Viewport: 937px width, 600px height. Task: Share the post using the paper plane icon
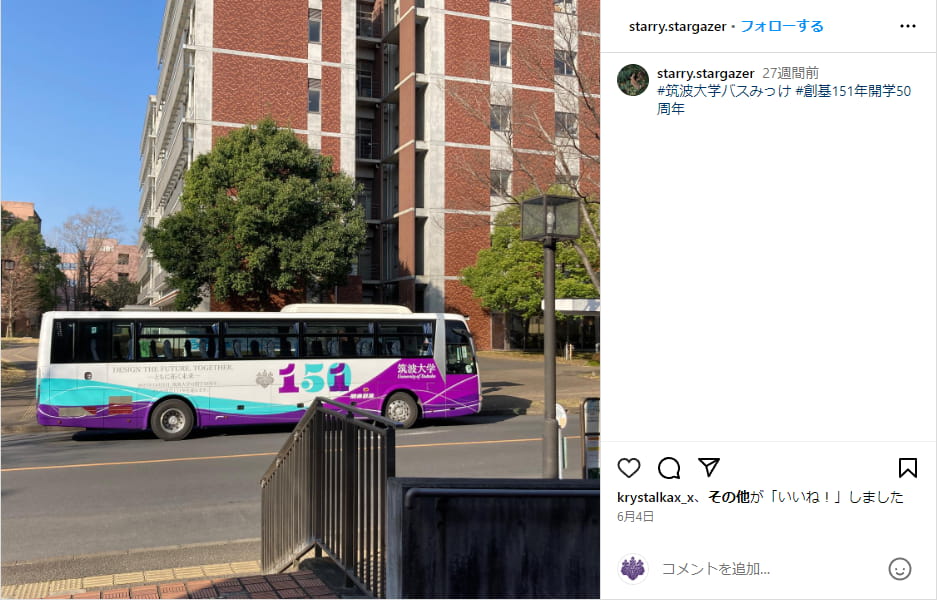[x=709, y=467]
